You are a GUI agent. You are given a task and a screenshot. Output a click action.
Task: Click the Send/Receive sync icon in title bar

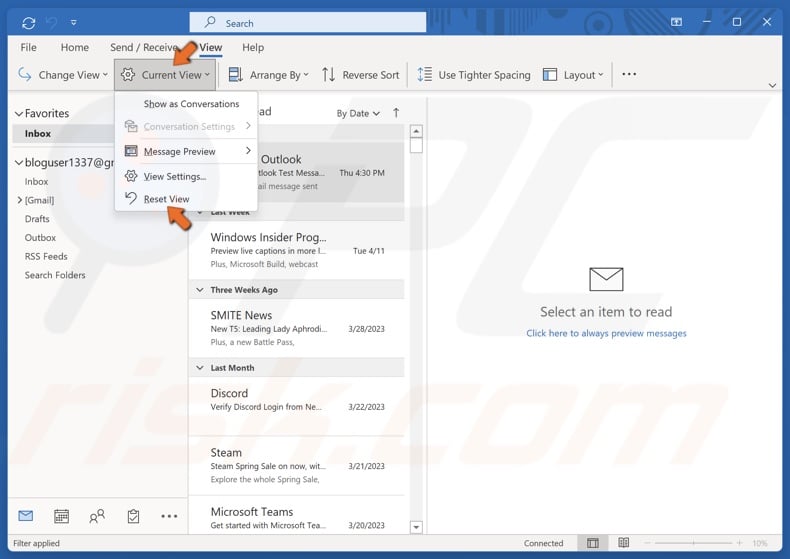(29, 23)
